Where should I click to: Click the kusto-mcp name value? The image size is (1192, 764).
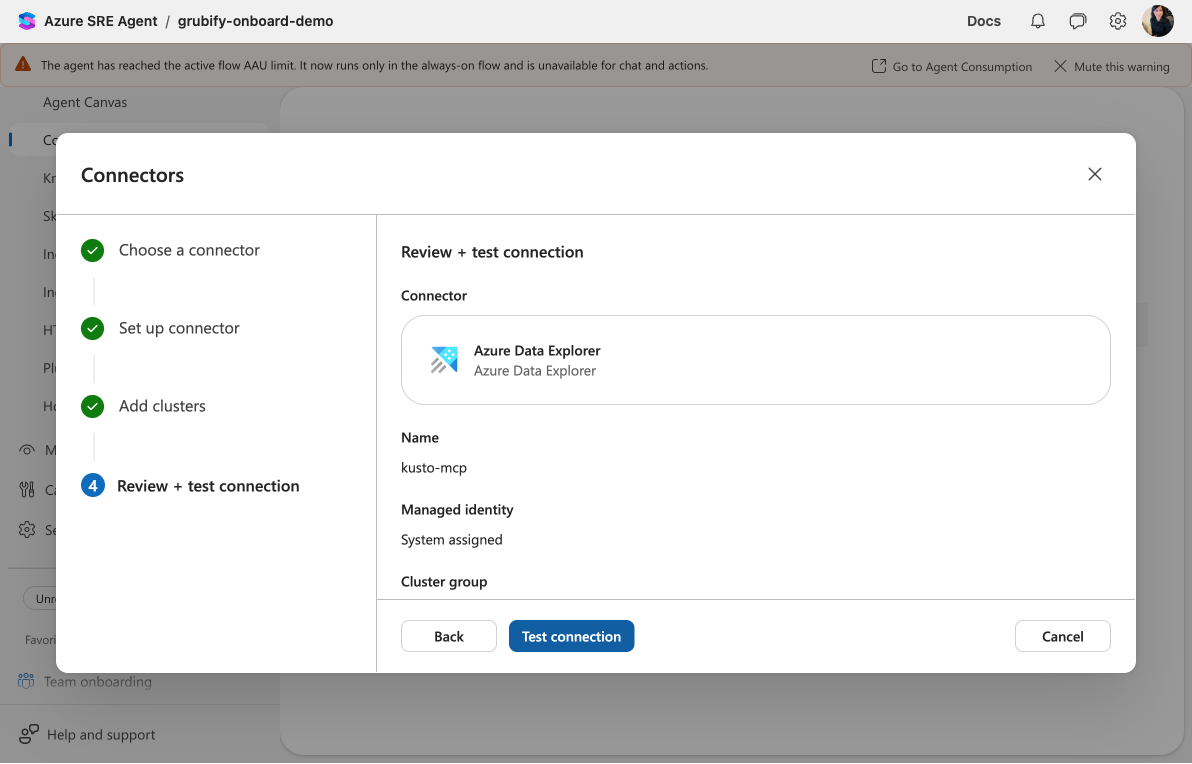(x=434, y=468)
